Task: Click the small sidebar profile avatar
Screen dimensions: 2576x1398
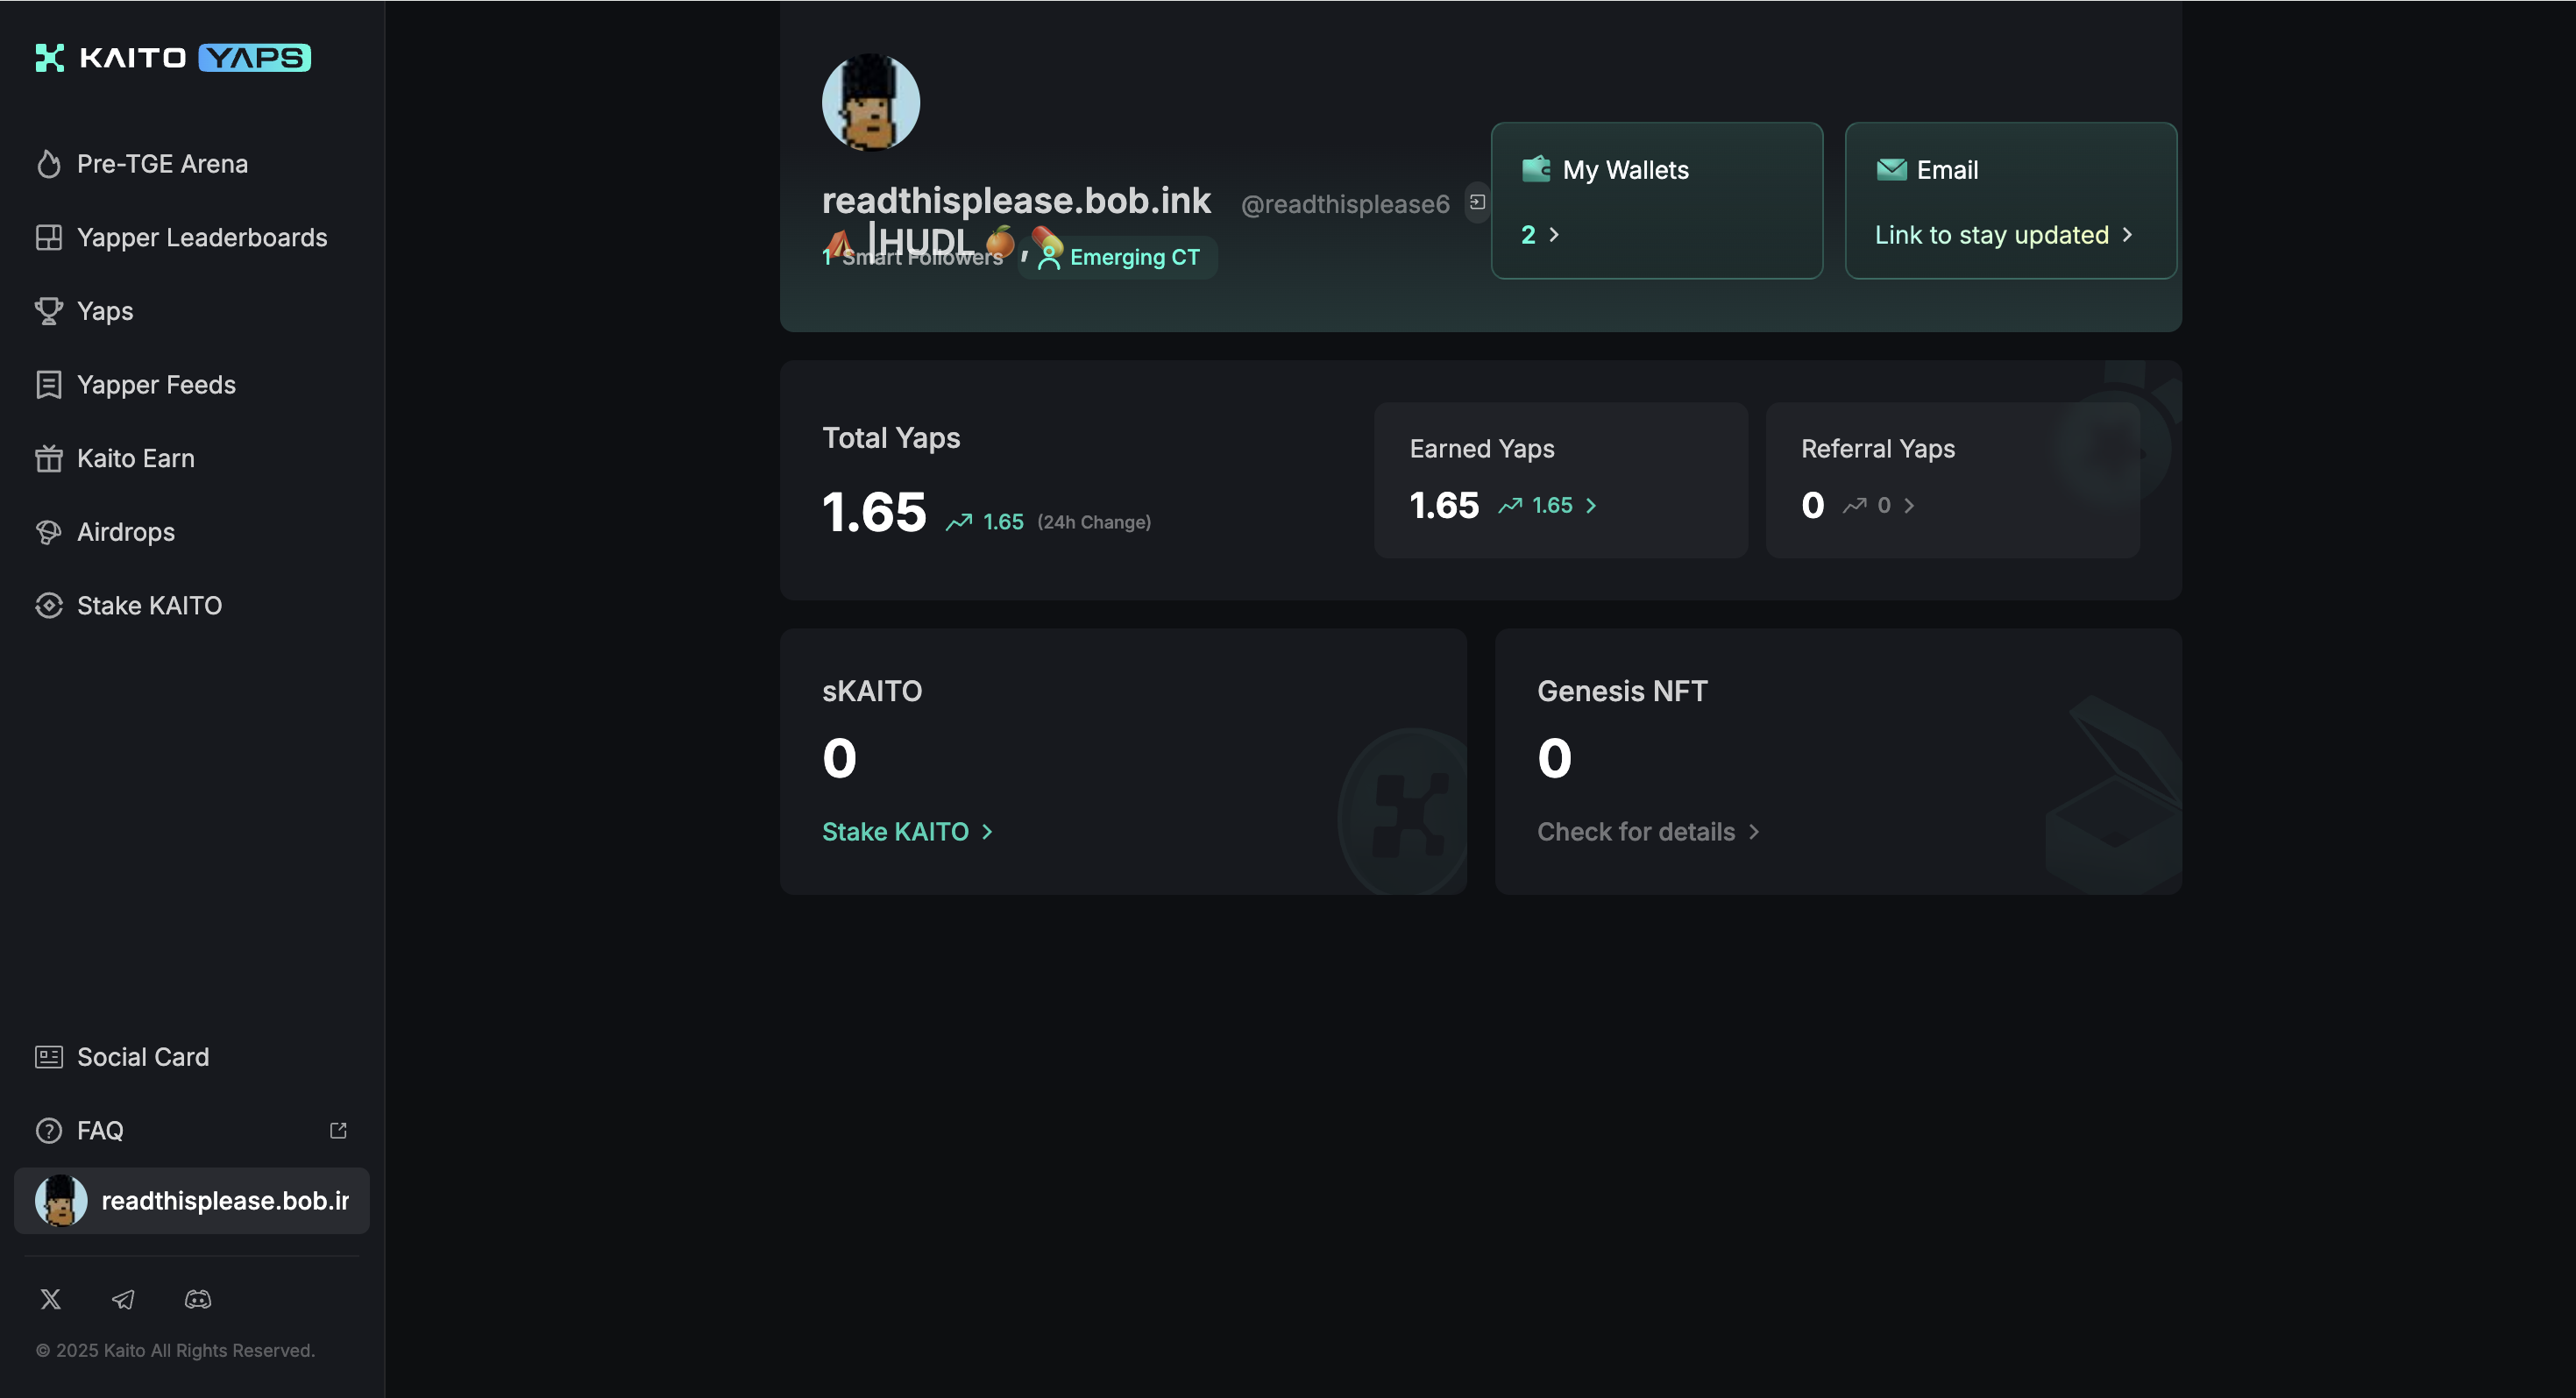Action: click(61, 1200)
